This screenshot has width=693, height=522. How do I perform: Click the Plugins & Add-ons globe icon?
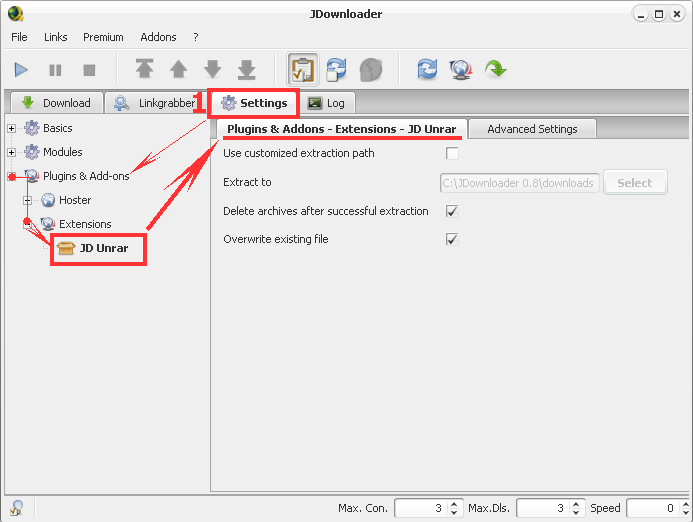(x=31, y=176)
